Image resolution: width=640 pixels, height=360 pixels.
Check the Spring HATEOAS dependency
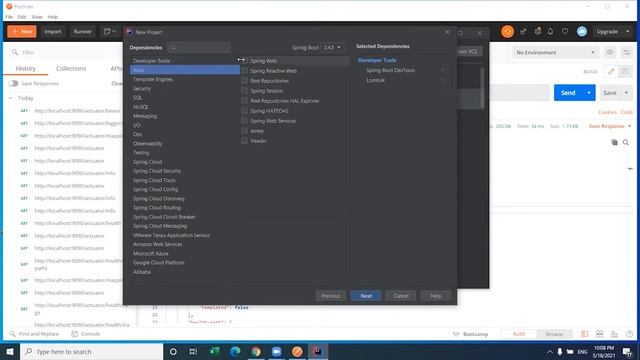pyautogui.click(x=244, y=111)
